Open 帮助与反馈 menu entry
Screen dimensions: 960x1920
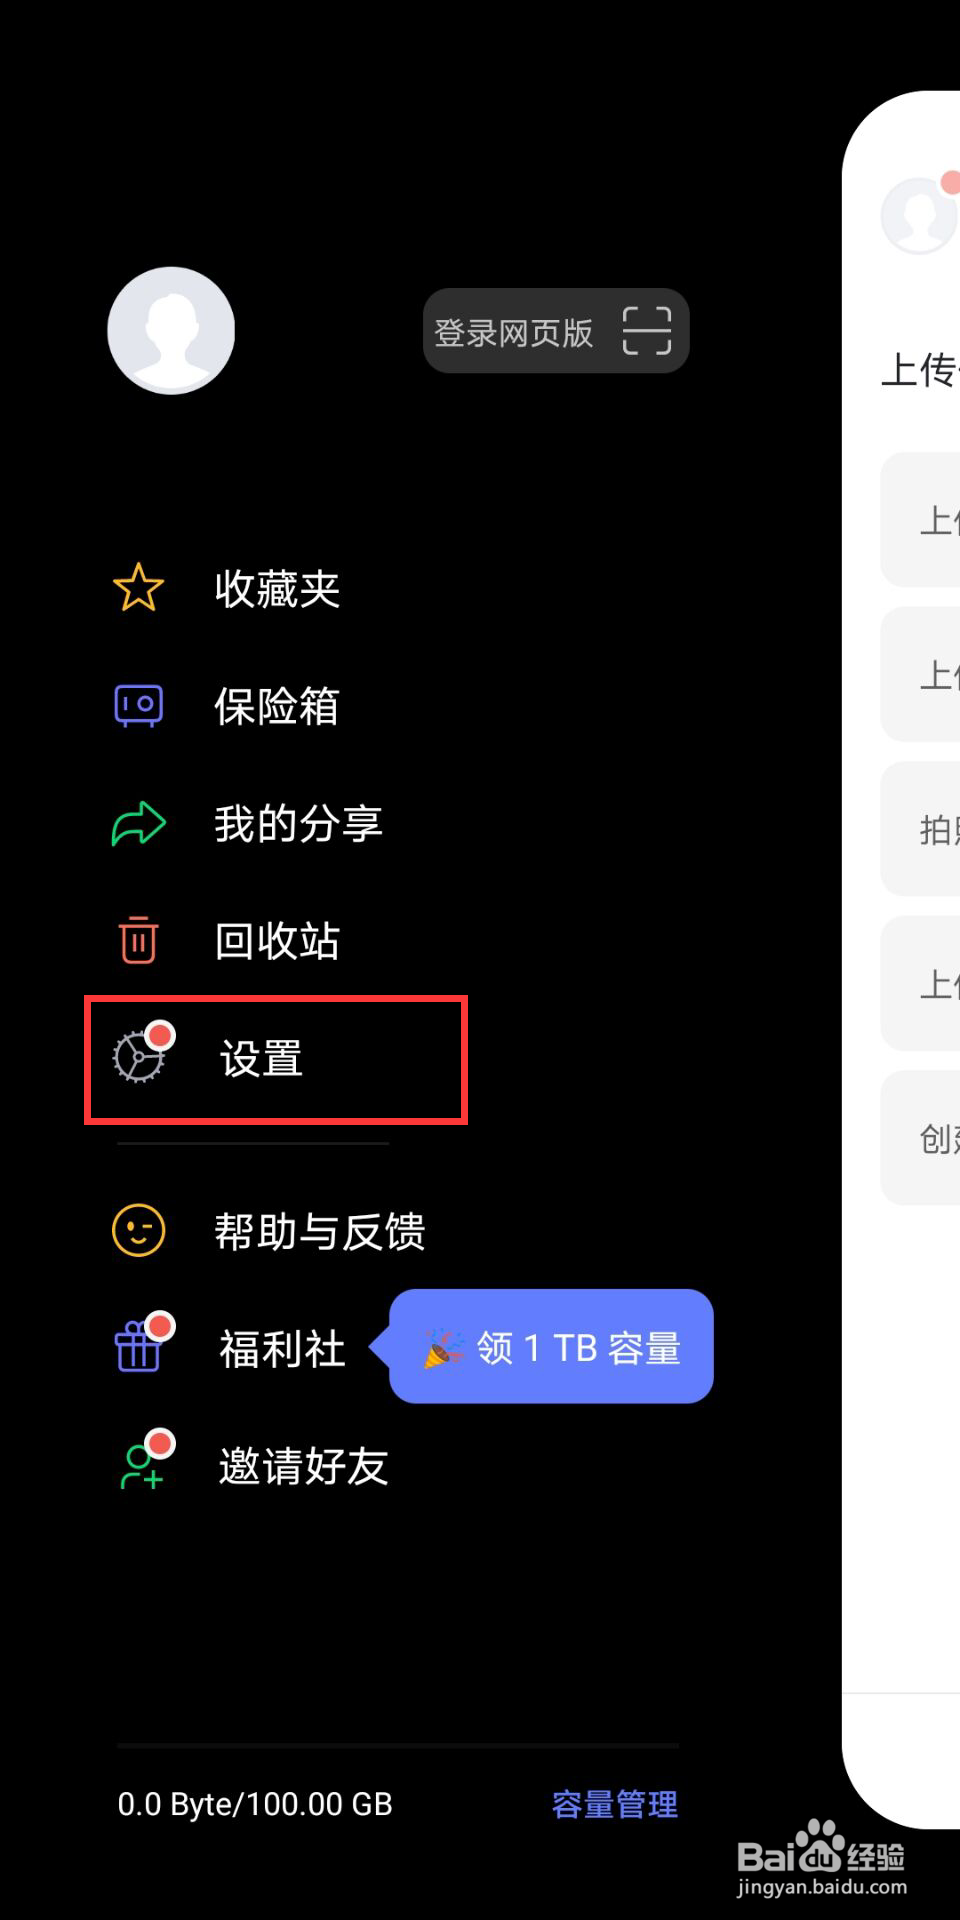click(x=320, y=1230)
